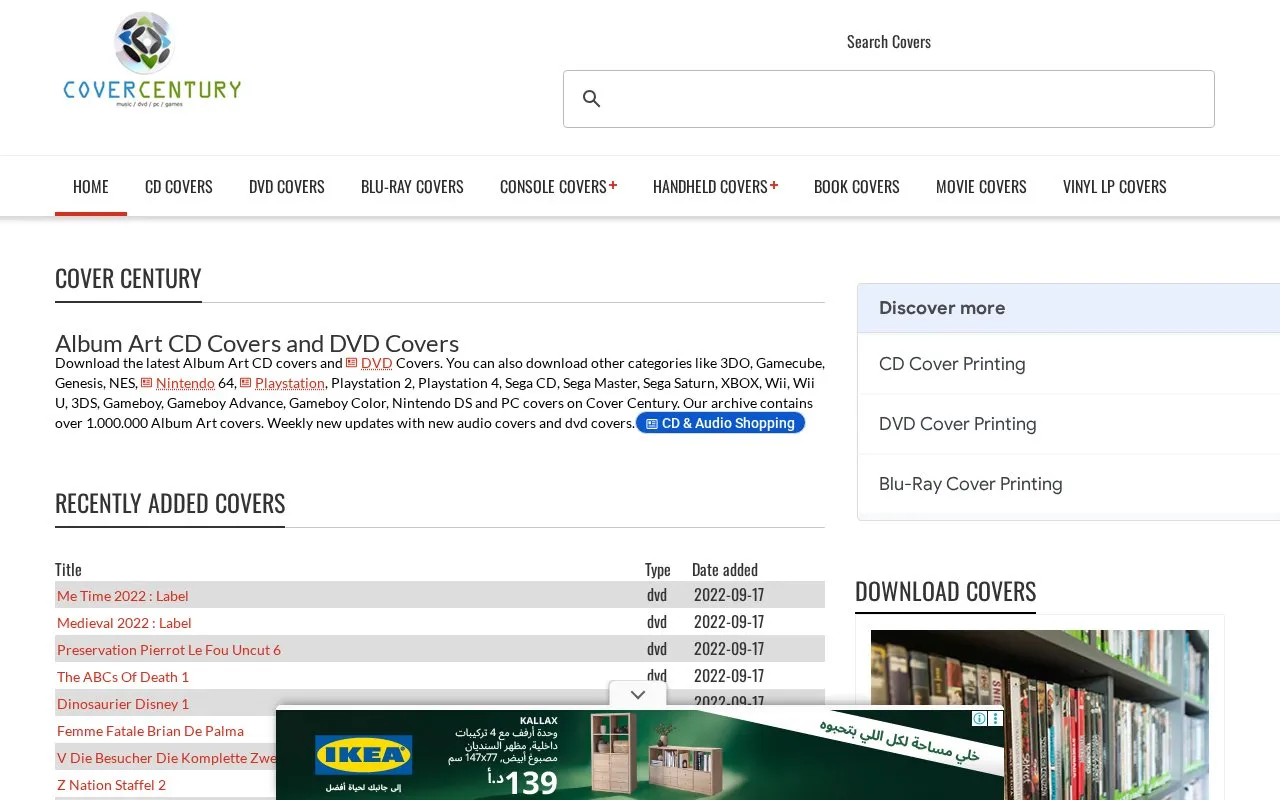Open The ABCs Of Death 1 cover
This screenshot has height=800, width=1280.
pos(123,677)
